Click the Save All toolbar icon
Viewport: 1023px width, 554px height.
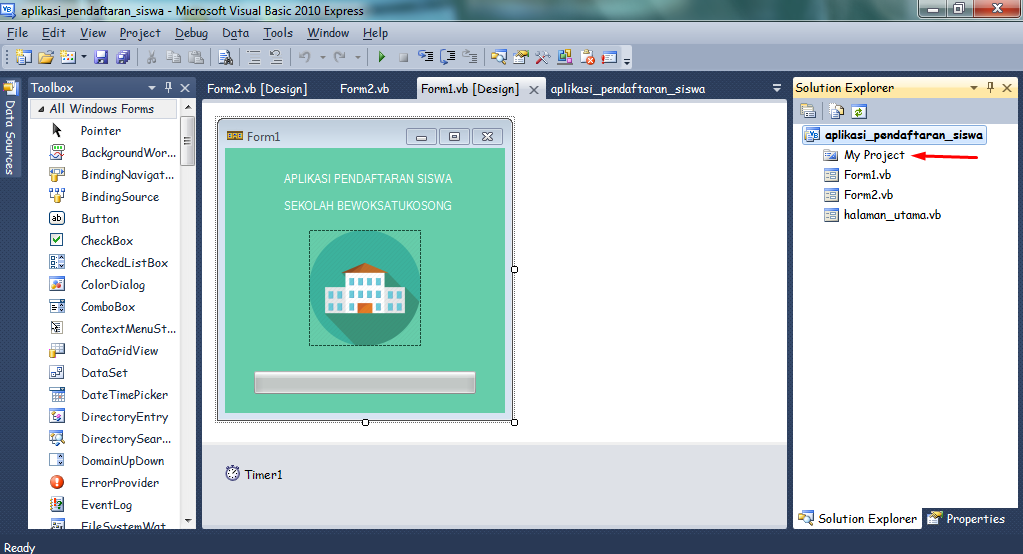coord(123,57)
